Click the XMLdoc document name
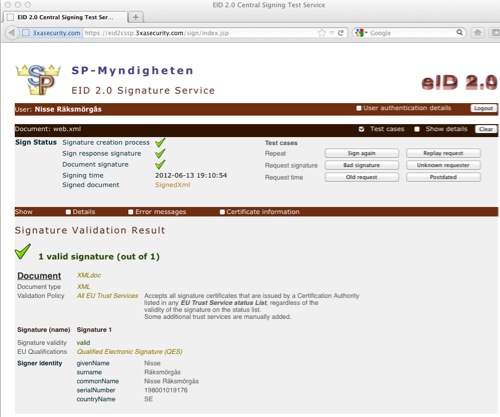This screenshot has height=417, width=500. coord(89,275)
